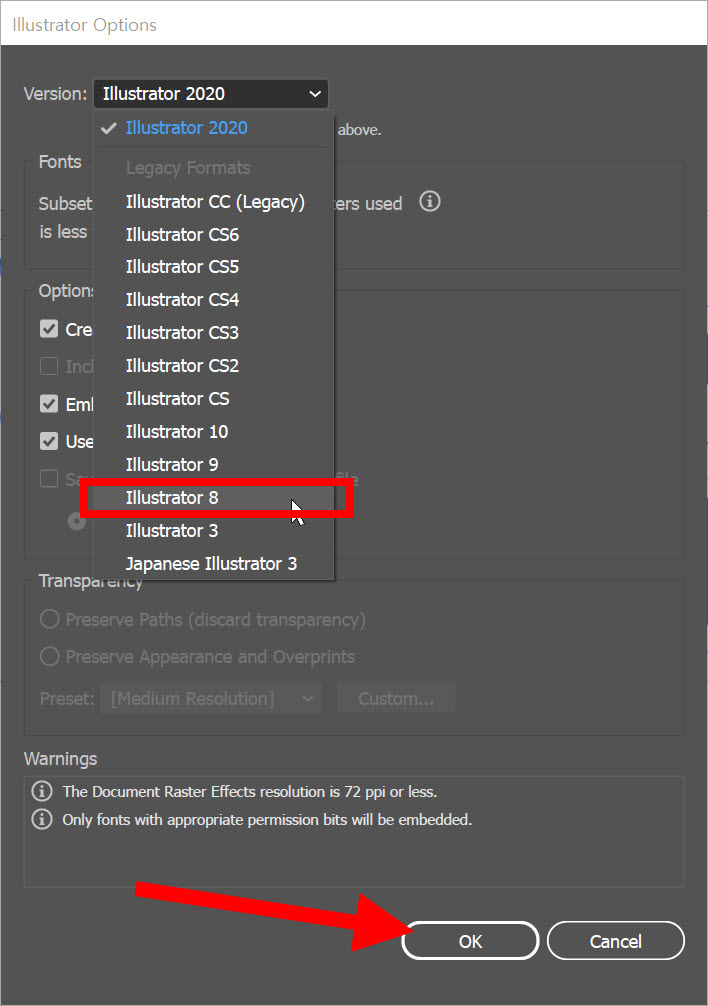Choose Illustrator CS5 from the list

214,267
